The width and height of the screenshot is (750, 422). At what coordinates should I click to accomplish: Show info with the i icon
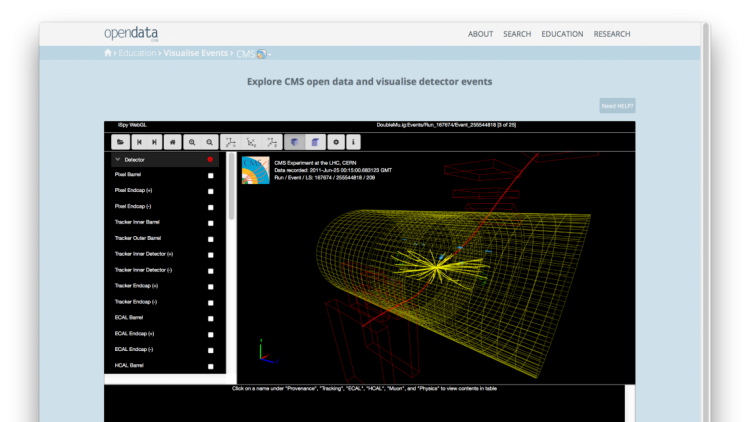pos(353,142)
